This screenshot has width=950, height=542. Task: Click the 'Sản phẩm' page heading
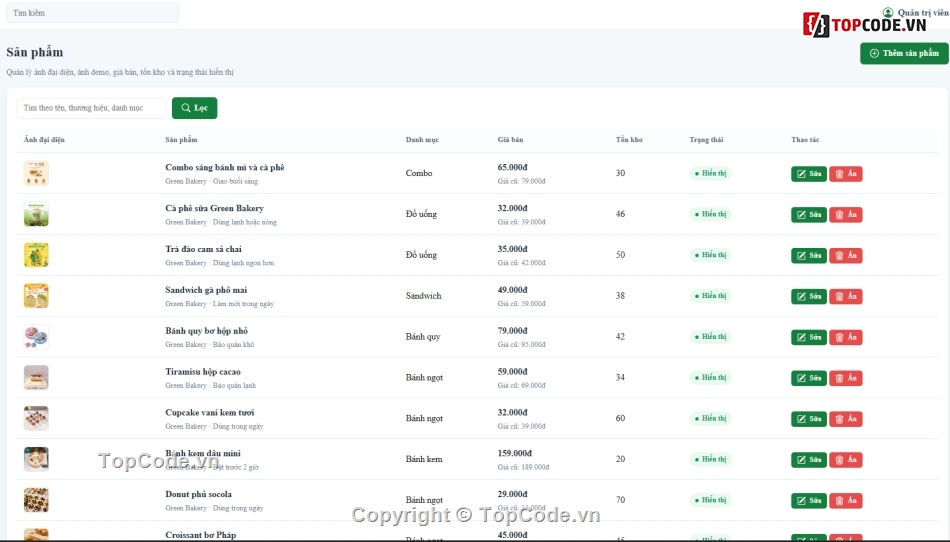pos(35,52)
